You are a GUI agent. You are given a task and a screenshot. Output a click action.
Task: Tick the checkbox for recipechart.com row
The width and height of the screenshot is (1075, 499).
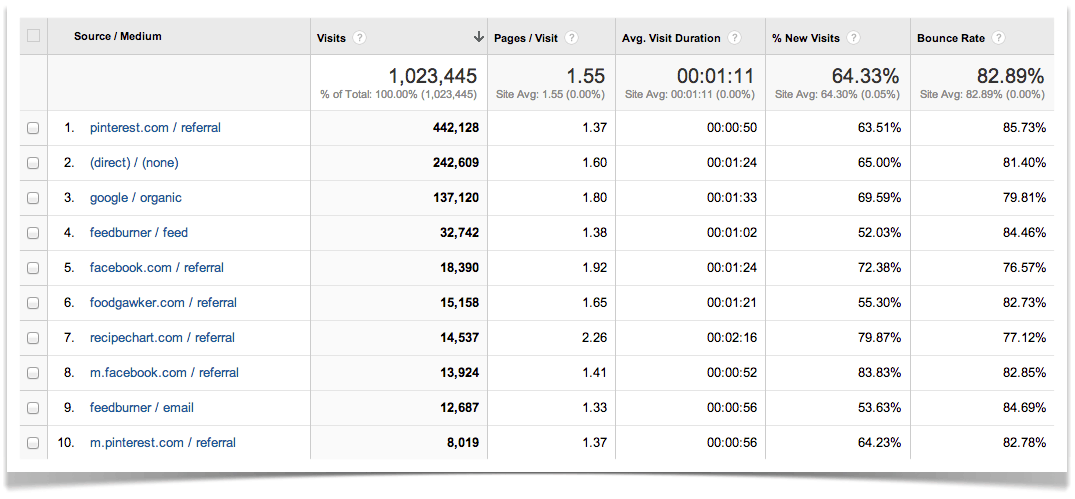(33, 338)
